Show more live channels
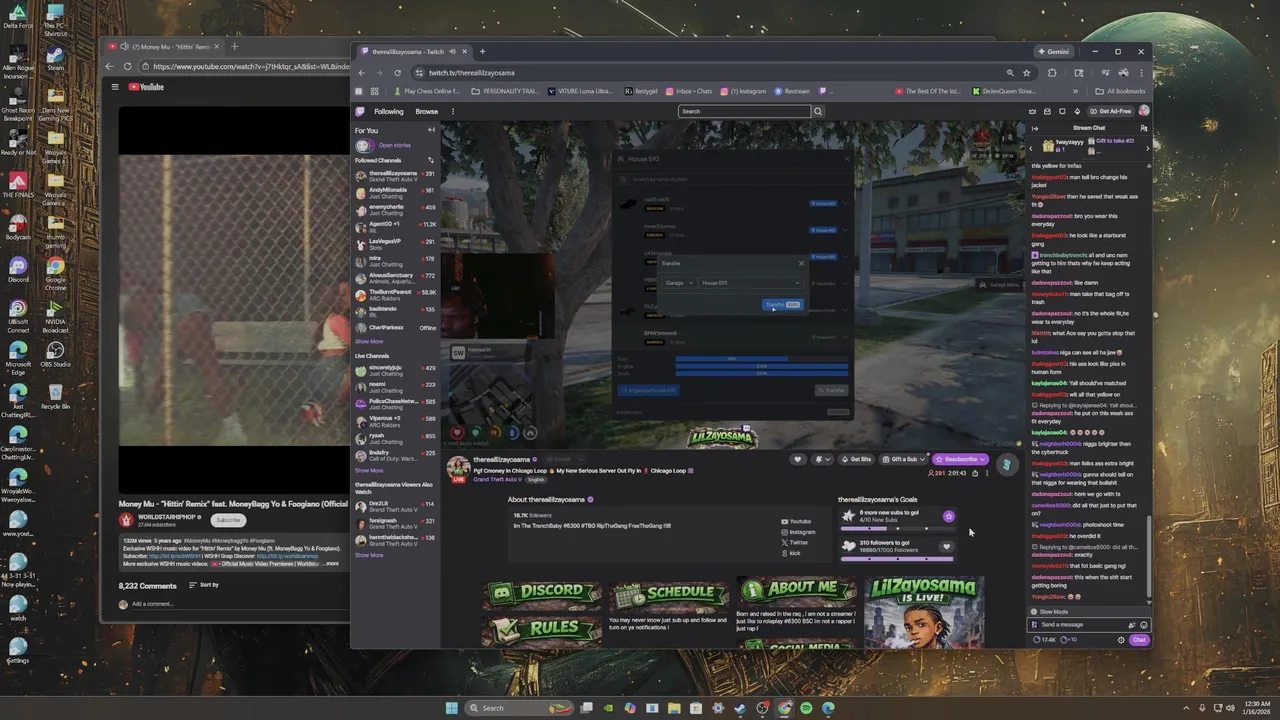 (369, 470)
